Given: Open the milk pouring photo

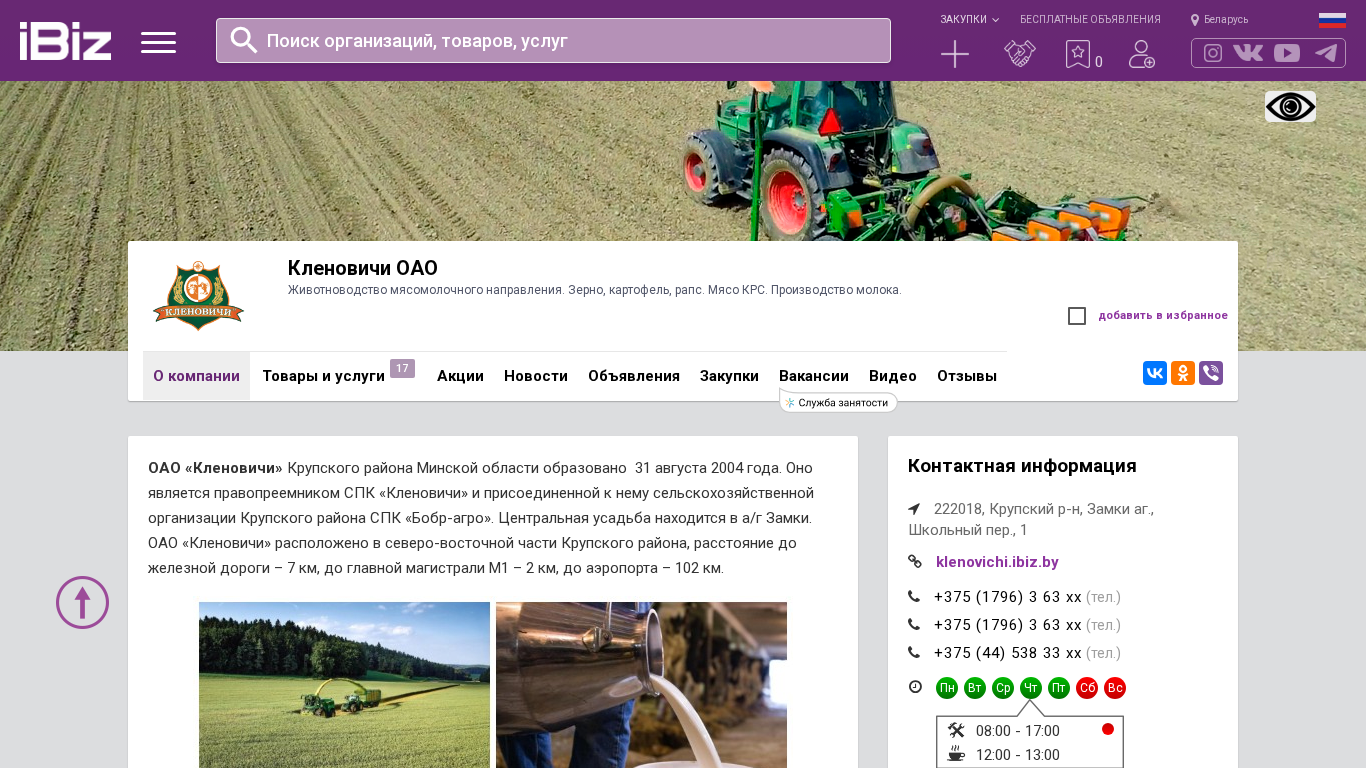Looking at the screenshot, I should [x=641, y=685].
